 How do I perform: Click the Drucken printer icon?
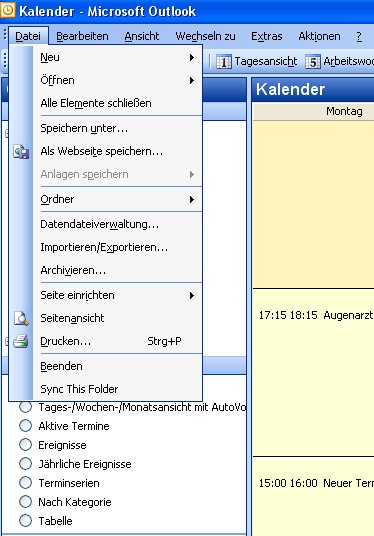point(21,341)
